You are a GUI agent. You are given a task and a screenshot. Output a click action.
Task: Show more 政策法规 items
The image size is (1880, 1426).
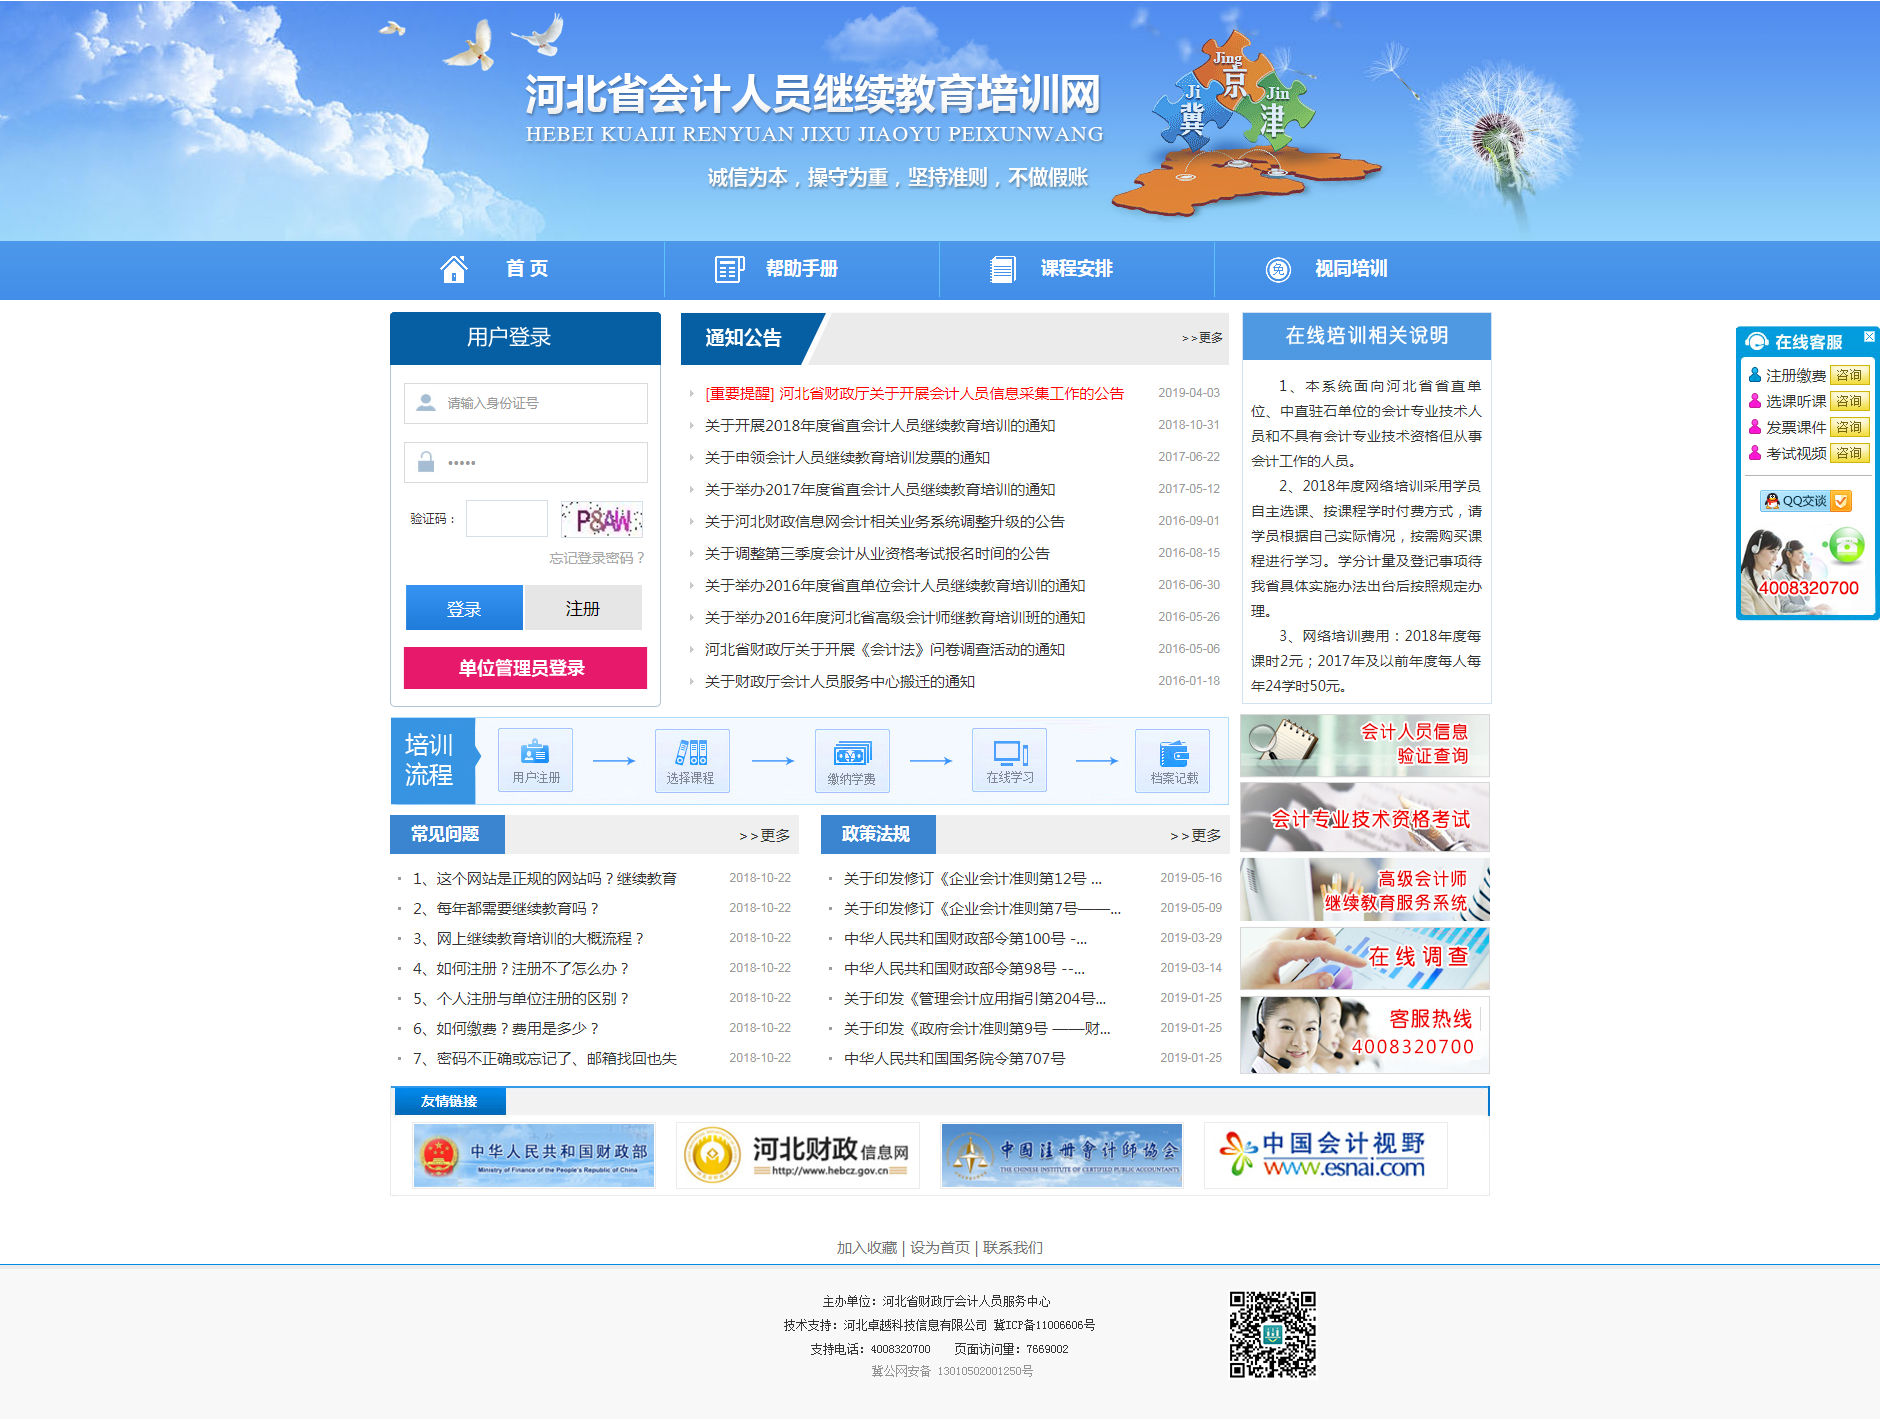point(1196,836)
